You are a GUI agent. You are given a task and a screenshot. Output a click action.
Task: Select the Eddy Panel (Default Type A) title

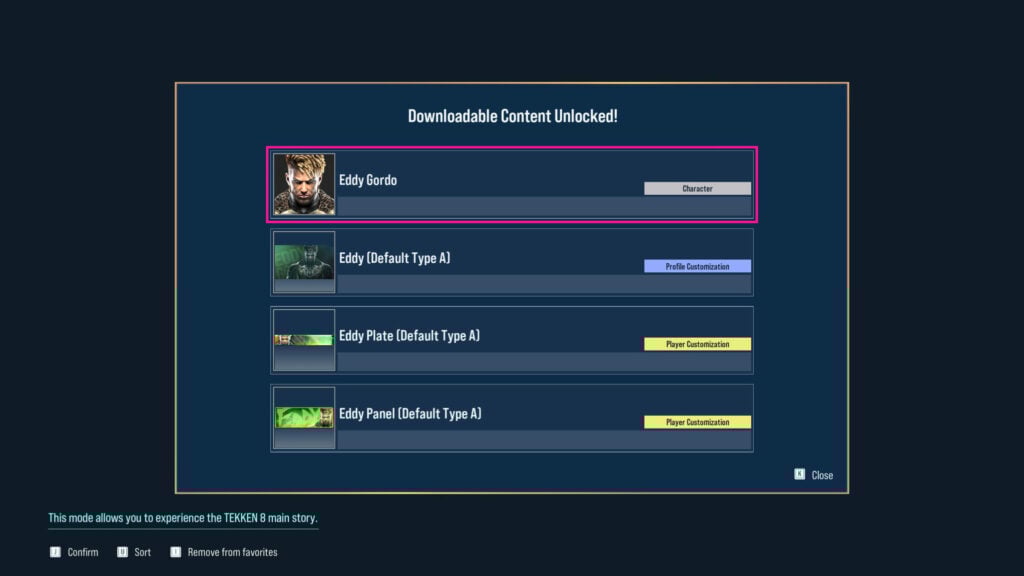tap(410, 414)
